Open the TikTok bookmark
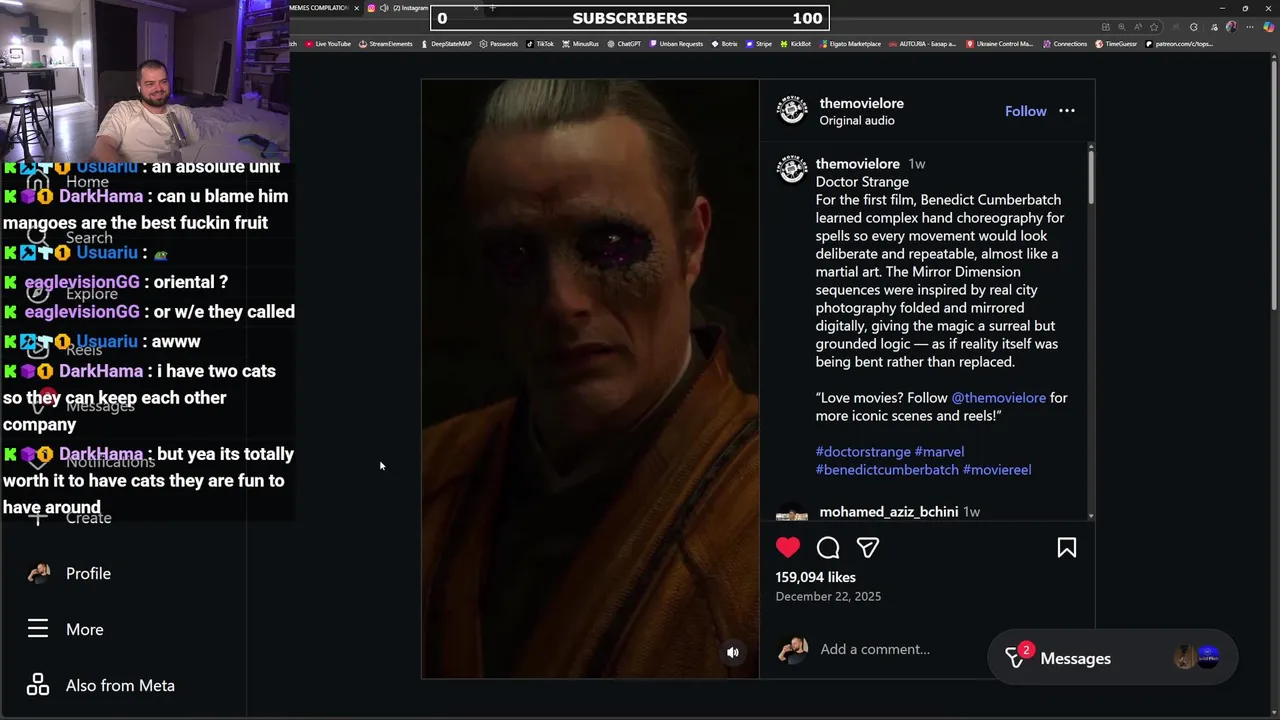 pyautogui.click(x=540, y=44)
